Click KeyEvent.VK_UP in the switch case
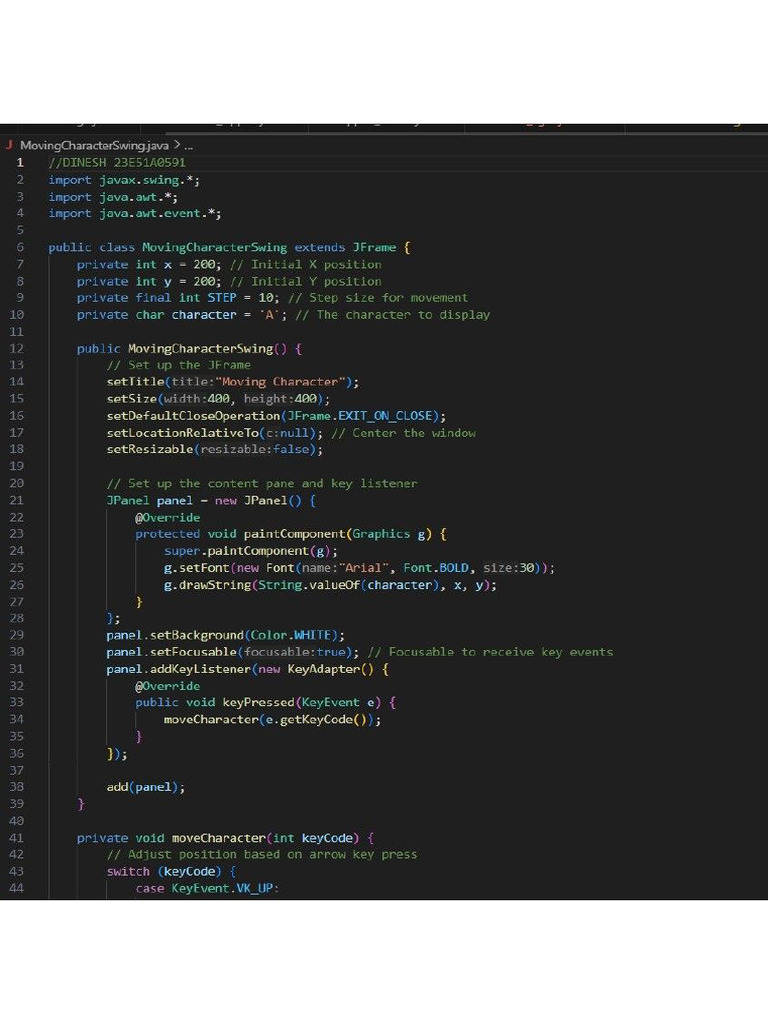This screenshot has width=768, height=1024. coord(225,888)
